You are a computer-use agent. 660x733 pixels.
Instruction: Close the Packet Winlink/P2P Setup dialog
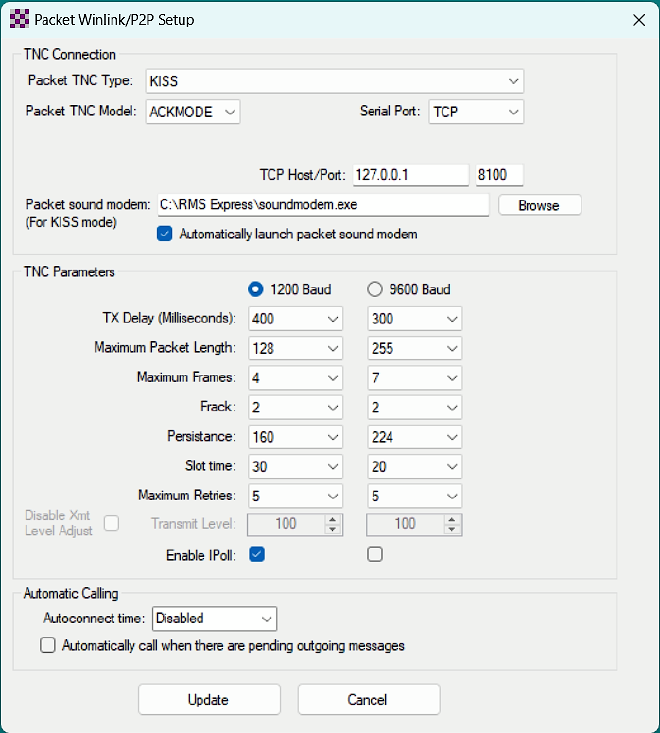click(638, 20)
